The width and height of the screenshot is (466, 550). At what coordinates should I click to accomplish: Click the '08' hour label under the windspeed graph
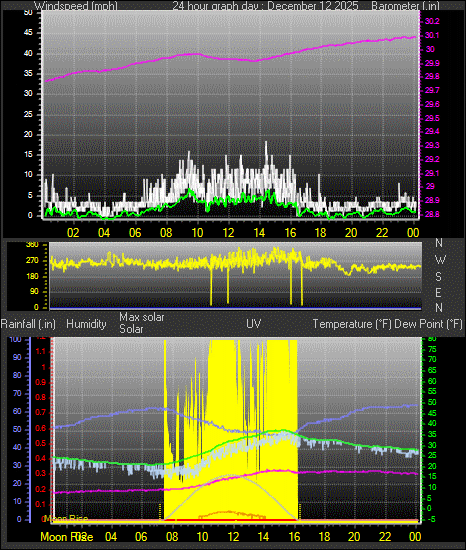coord(166,233)
